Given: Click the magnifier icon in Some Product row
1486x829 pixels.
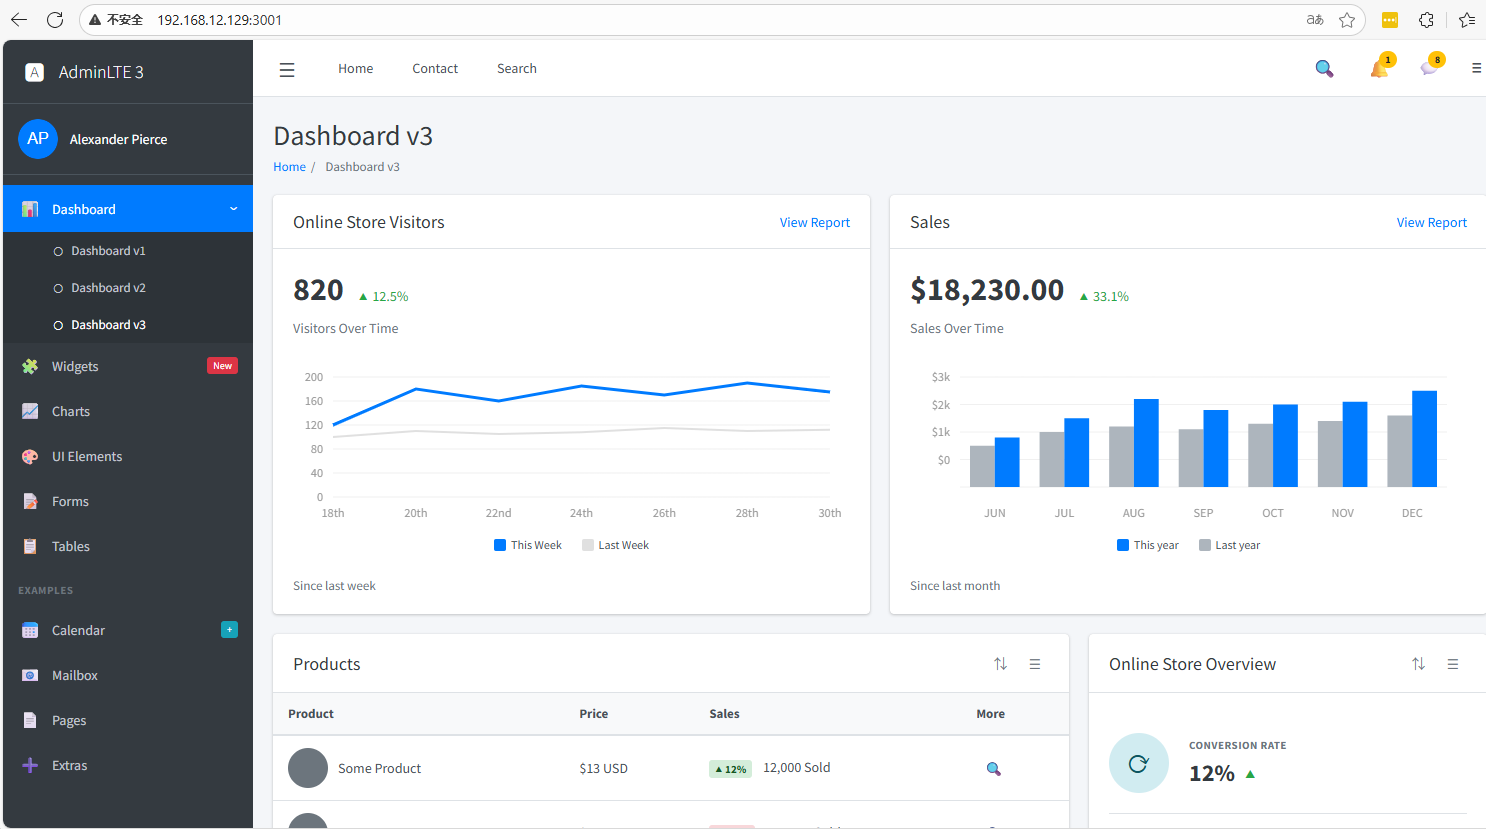Looking at the screenshot, I should pos(993,769).
